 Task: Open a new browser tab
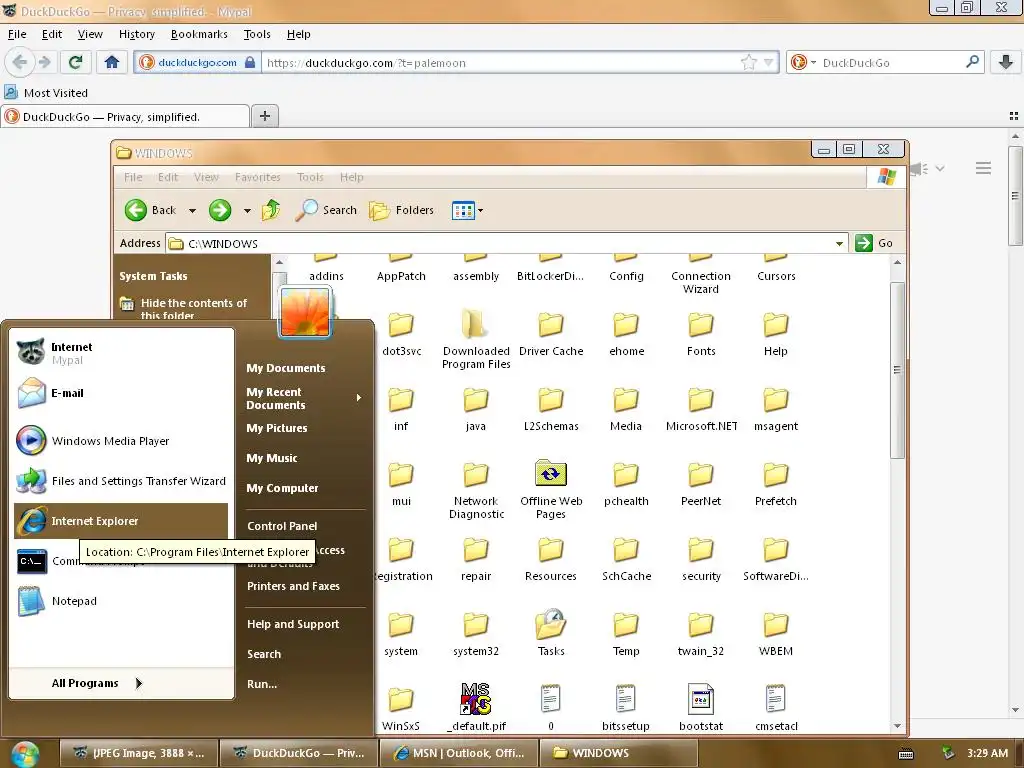pos(264,116)
